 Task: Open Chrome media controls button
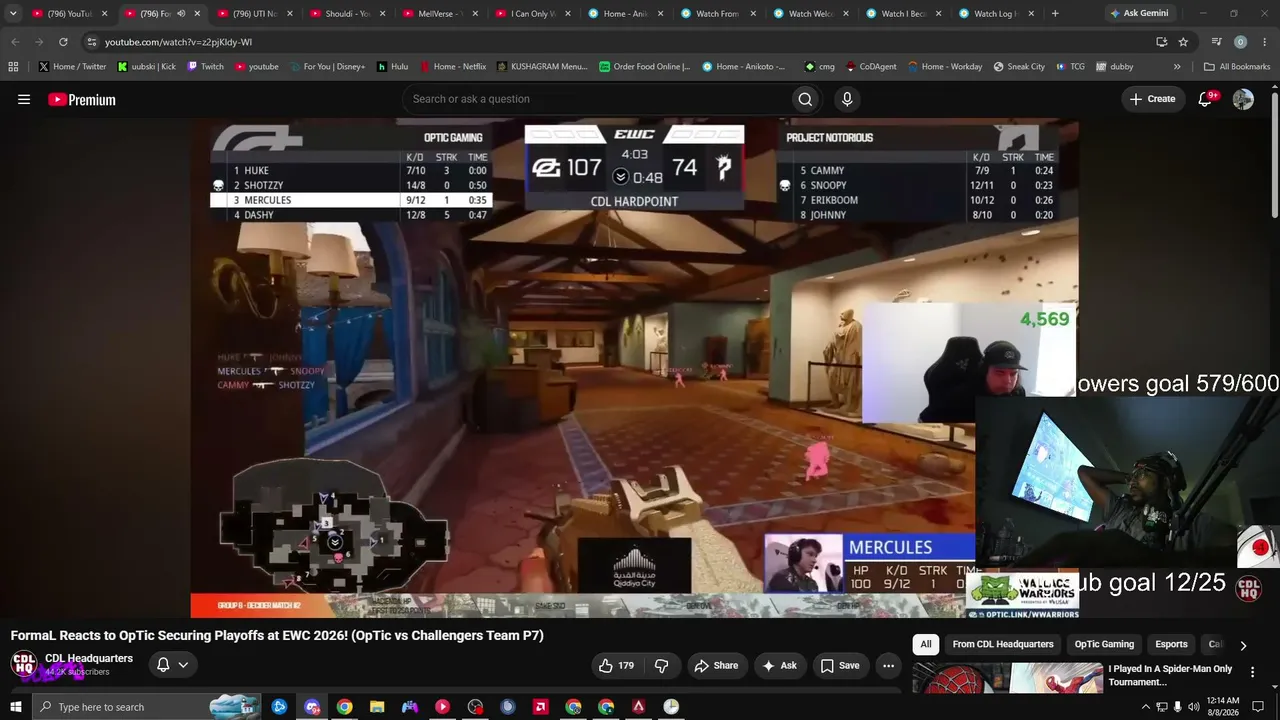pyautogui.click(x=1216, y=42)
